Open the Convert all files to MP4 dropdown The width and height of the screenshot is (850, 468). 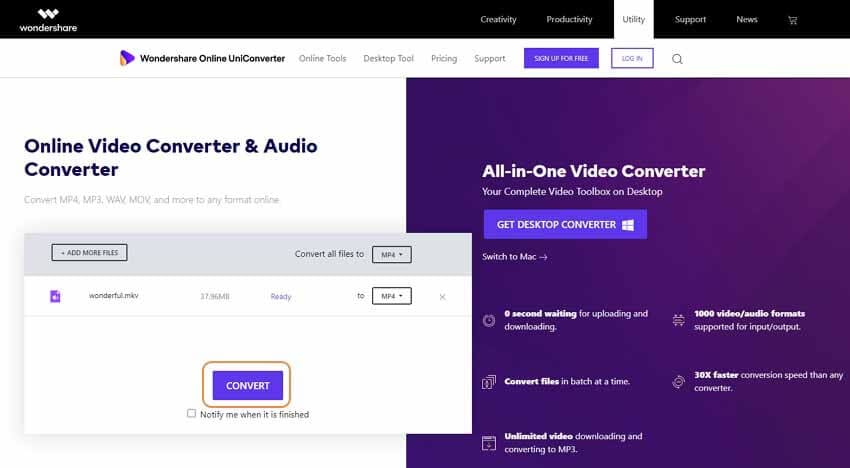pos(391,254)
